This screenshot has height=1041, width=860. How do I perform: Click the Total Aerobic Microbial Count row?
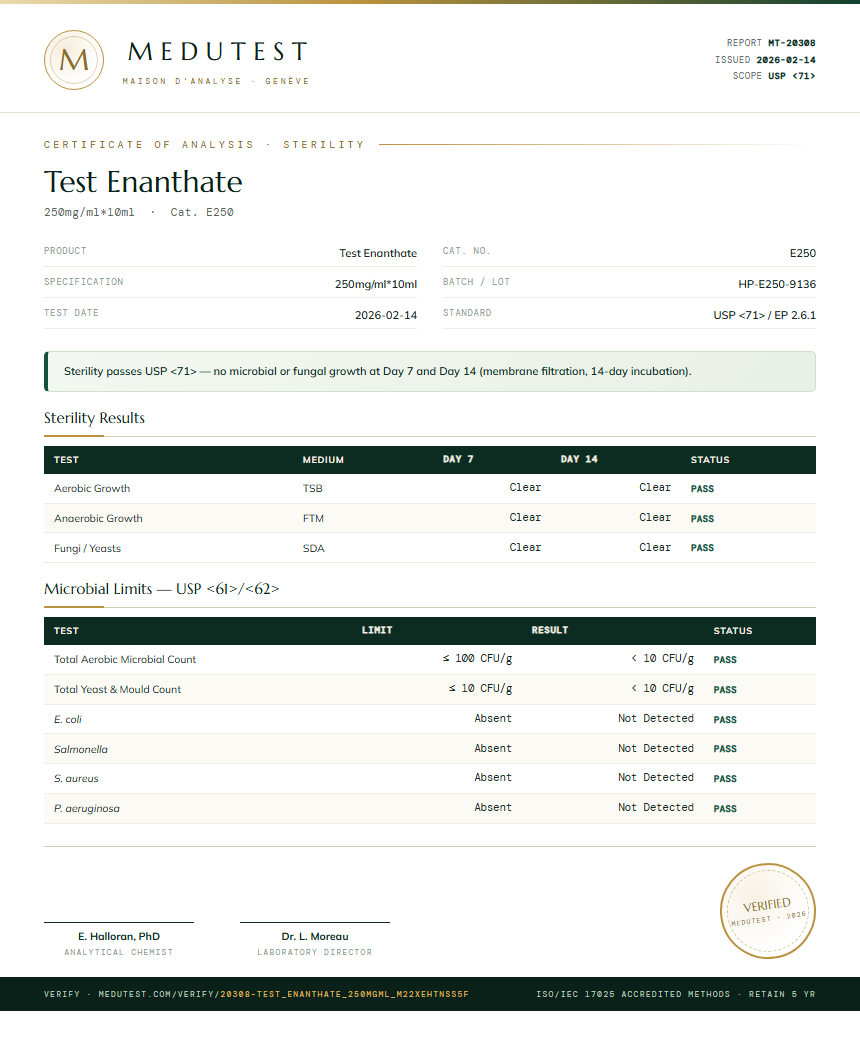pos(430,659)
